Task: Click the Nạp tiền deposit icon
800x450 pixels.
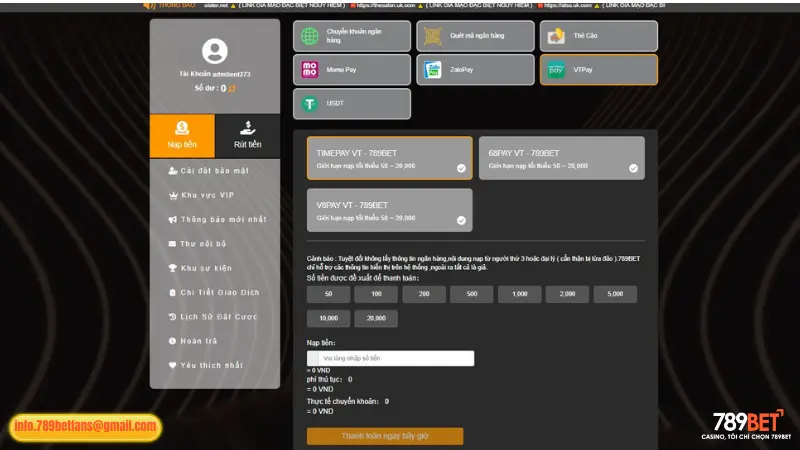Action: [182, 128]
